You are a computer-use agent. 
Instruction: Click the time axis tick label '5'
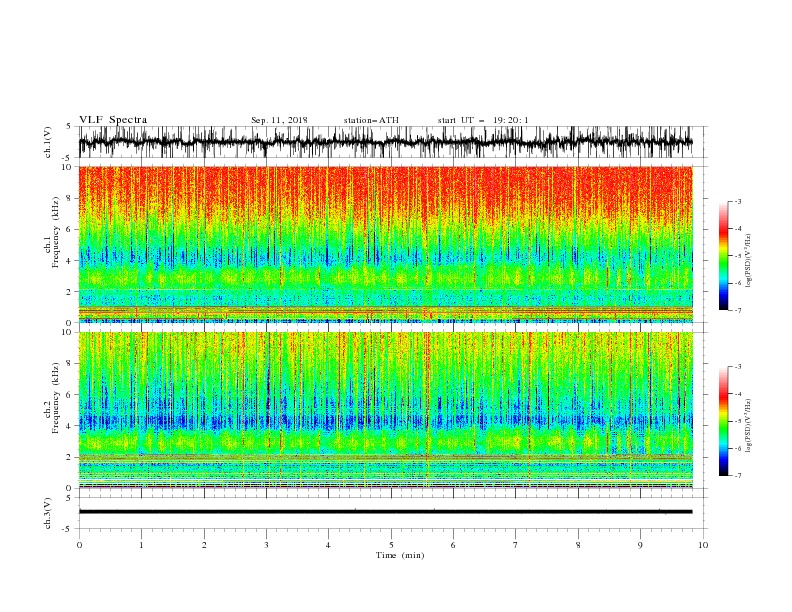click(x=391, y=545)
